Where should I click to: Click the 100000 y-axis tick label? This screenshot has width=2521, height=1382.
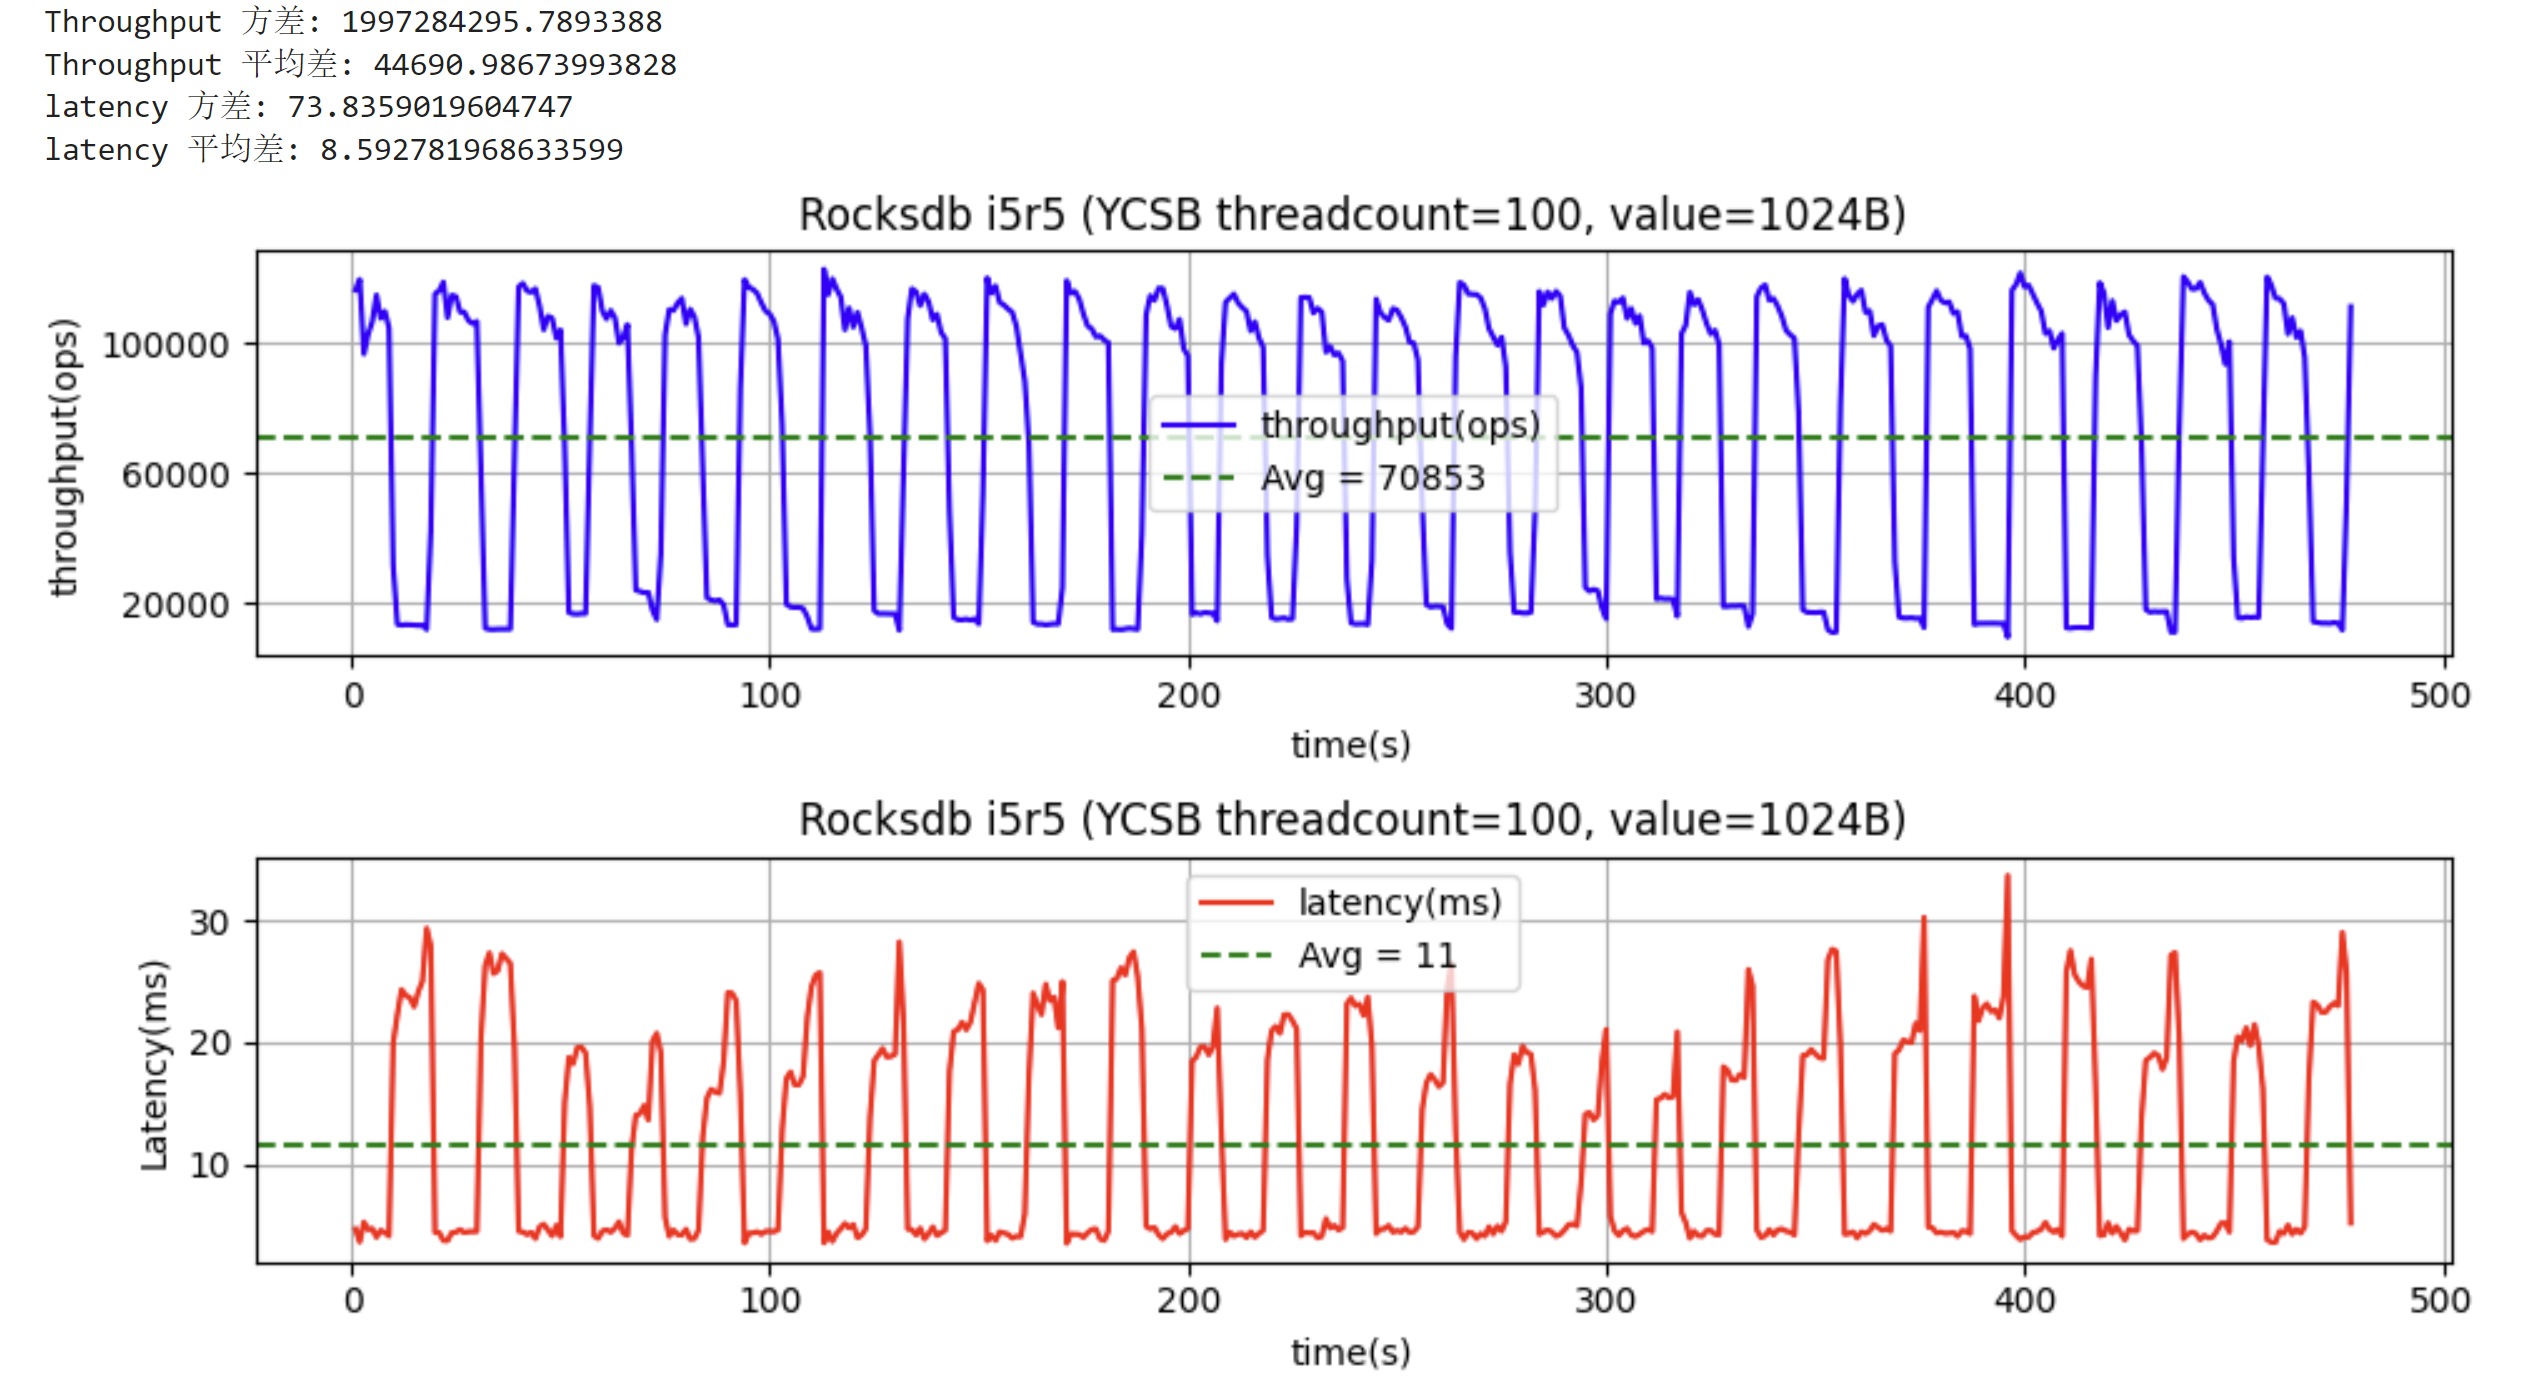pyautogui.click(x=166, y=345)
